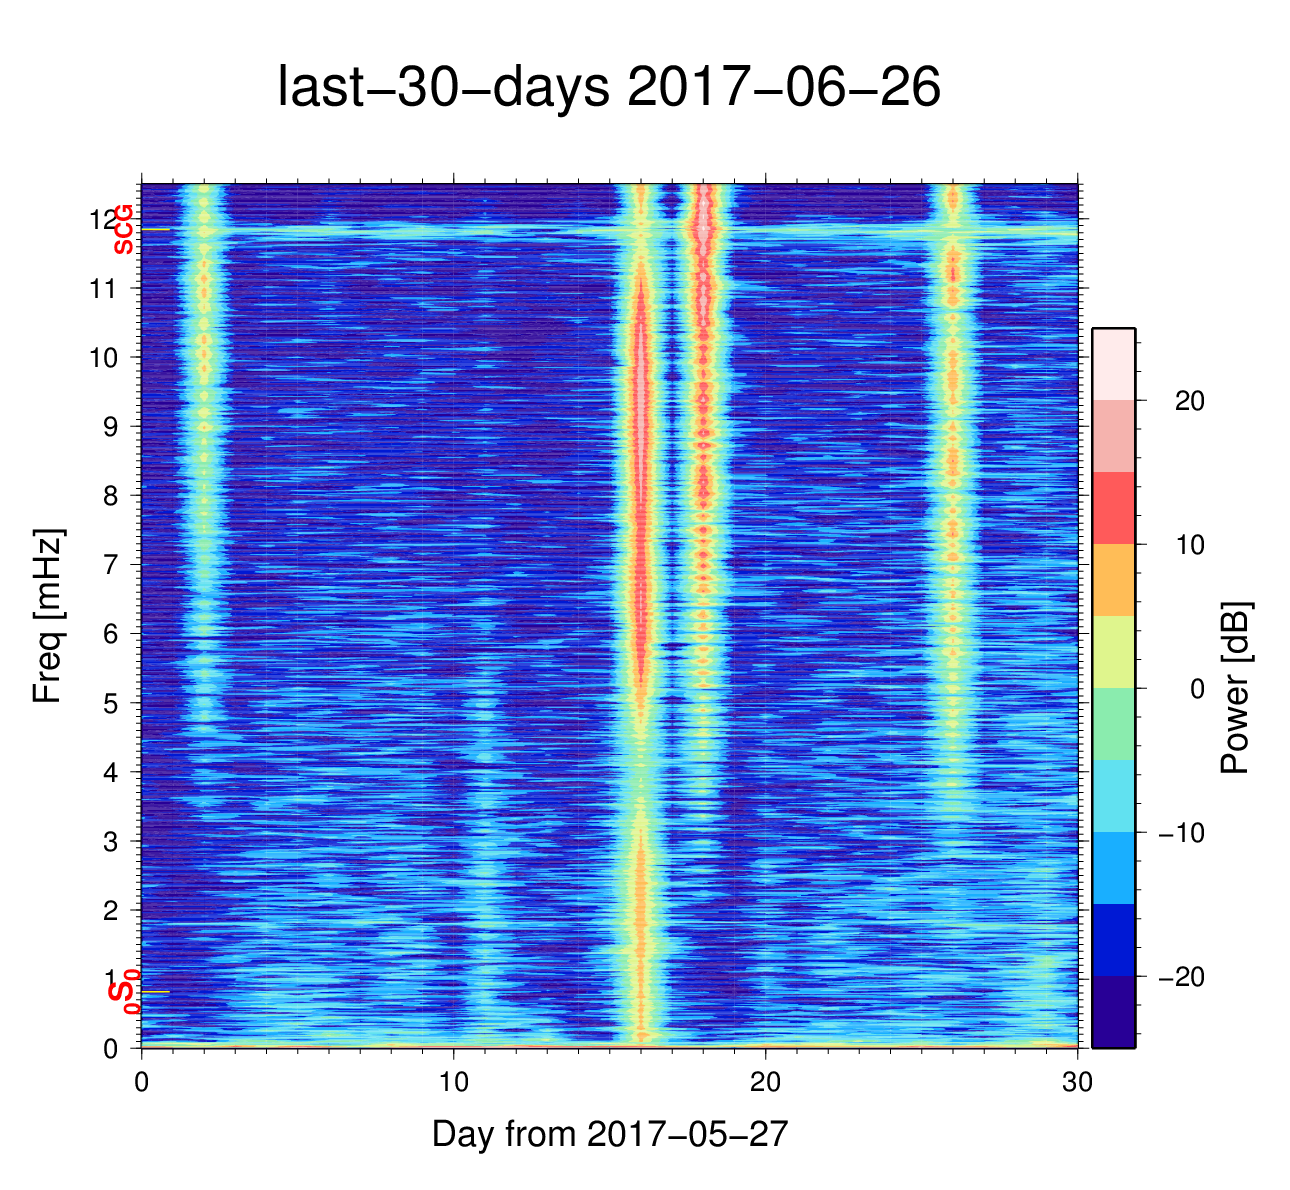Select the red "0S0" mode marker label

(123, 992)
